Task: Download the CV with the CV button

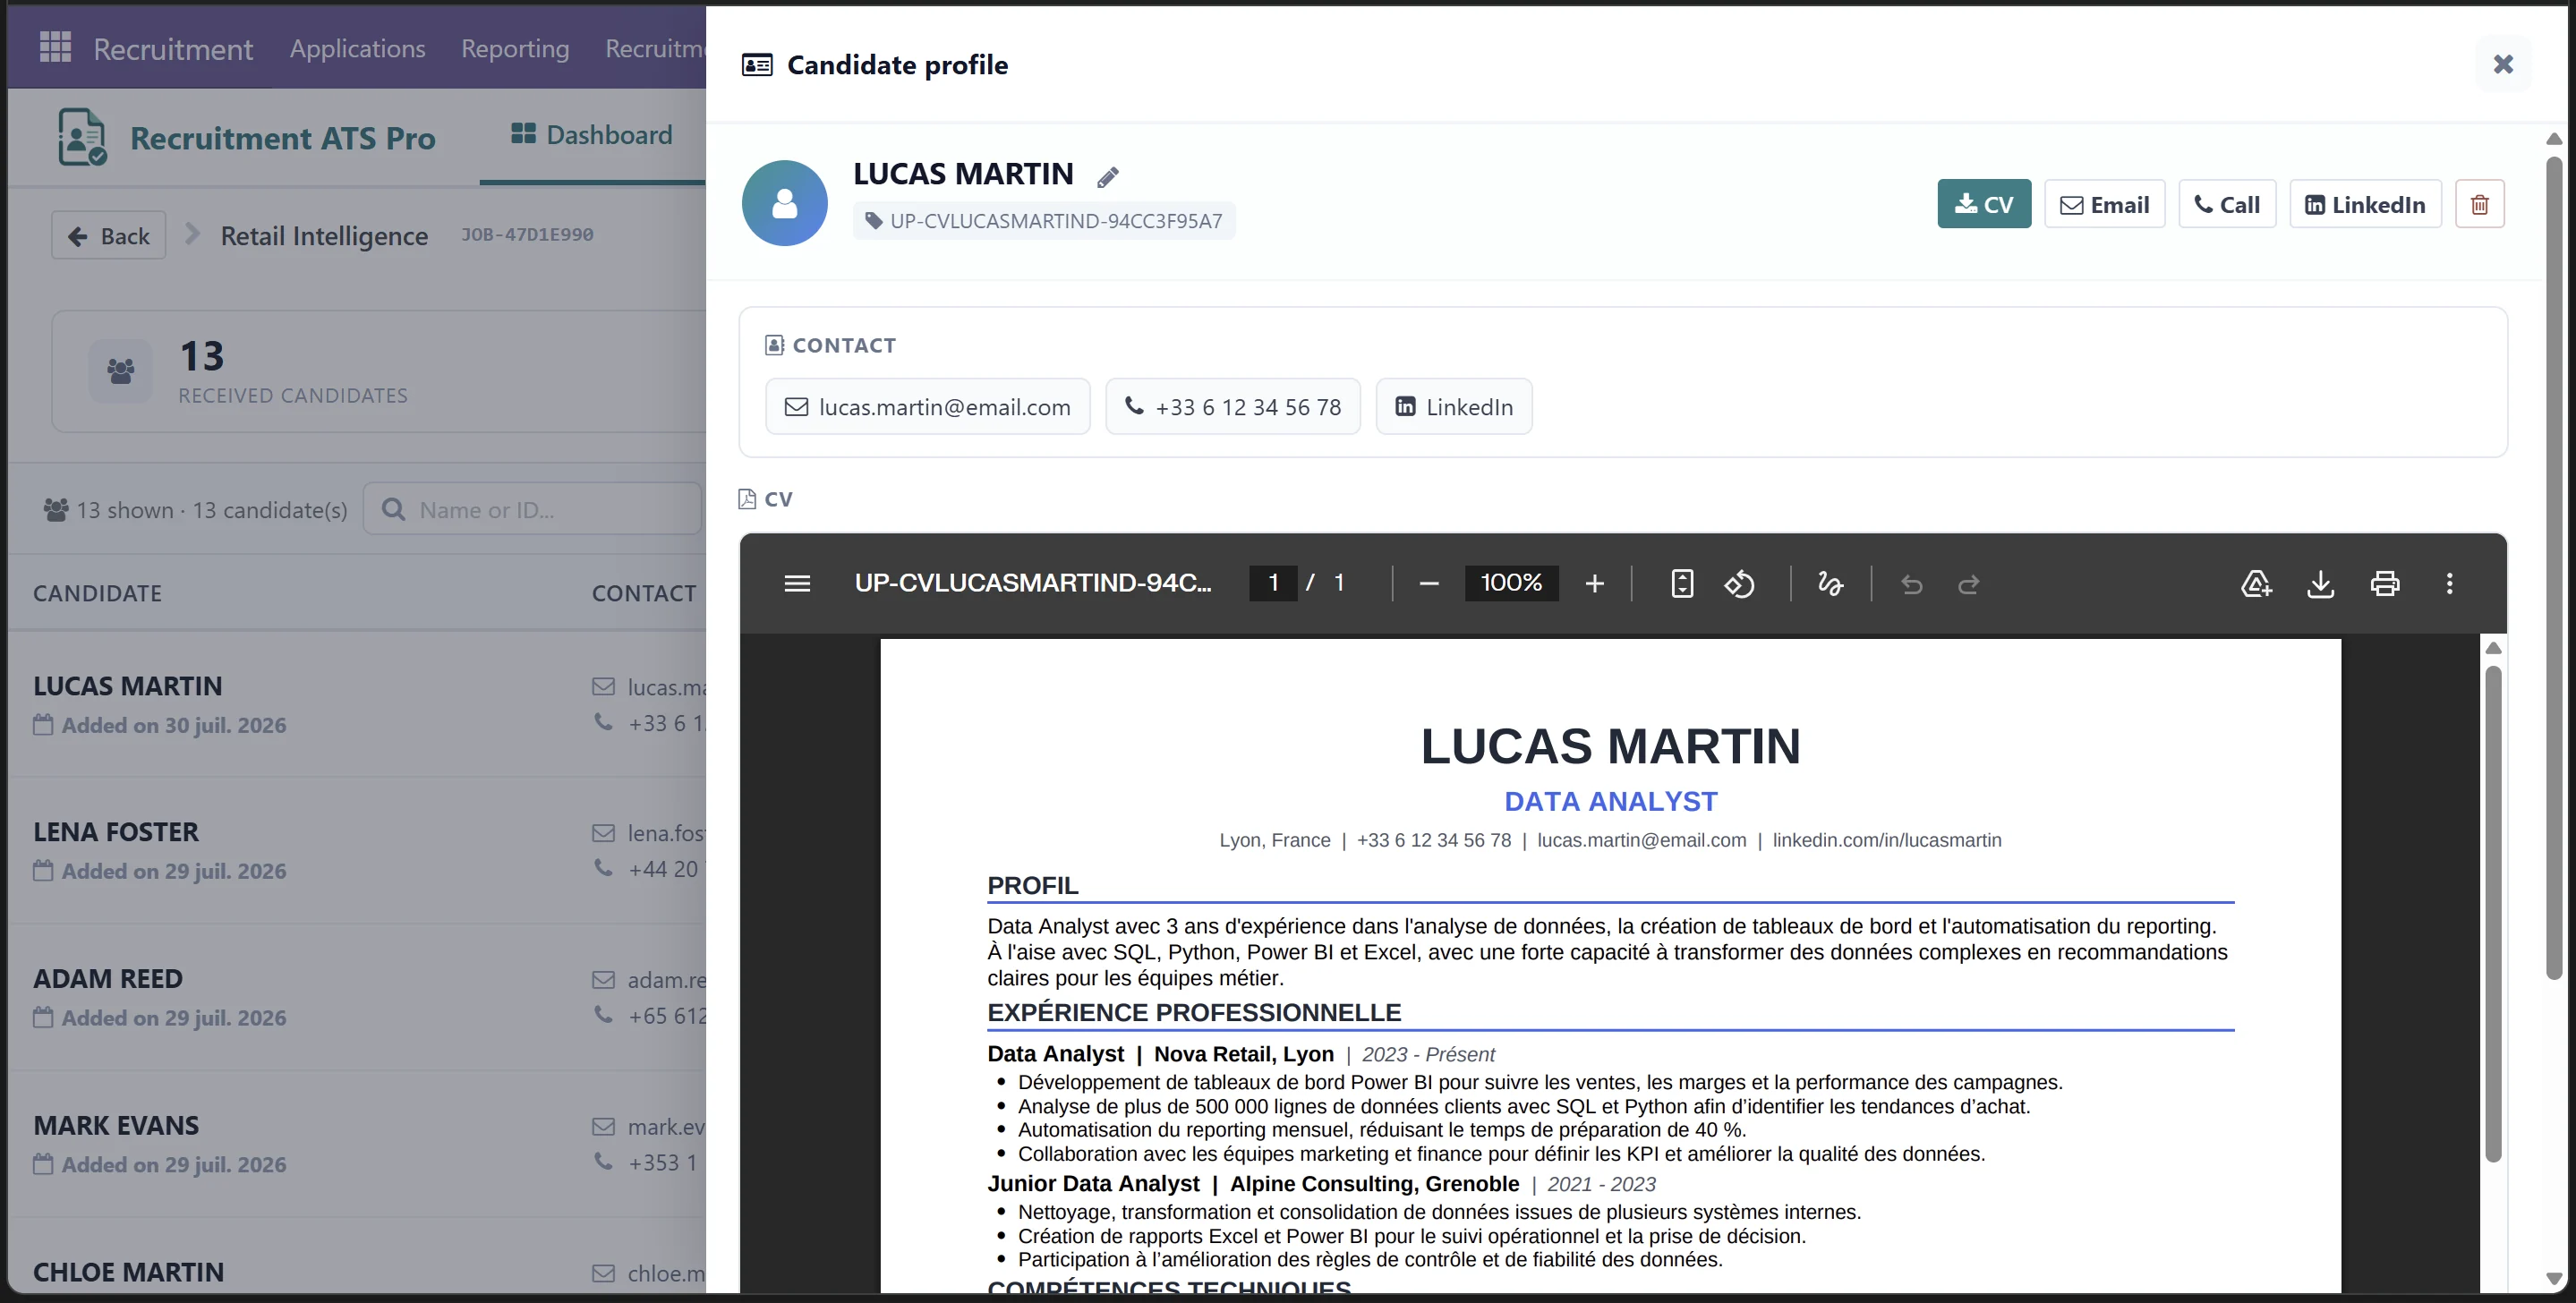Action: click(1984, 204)
